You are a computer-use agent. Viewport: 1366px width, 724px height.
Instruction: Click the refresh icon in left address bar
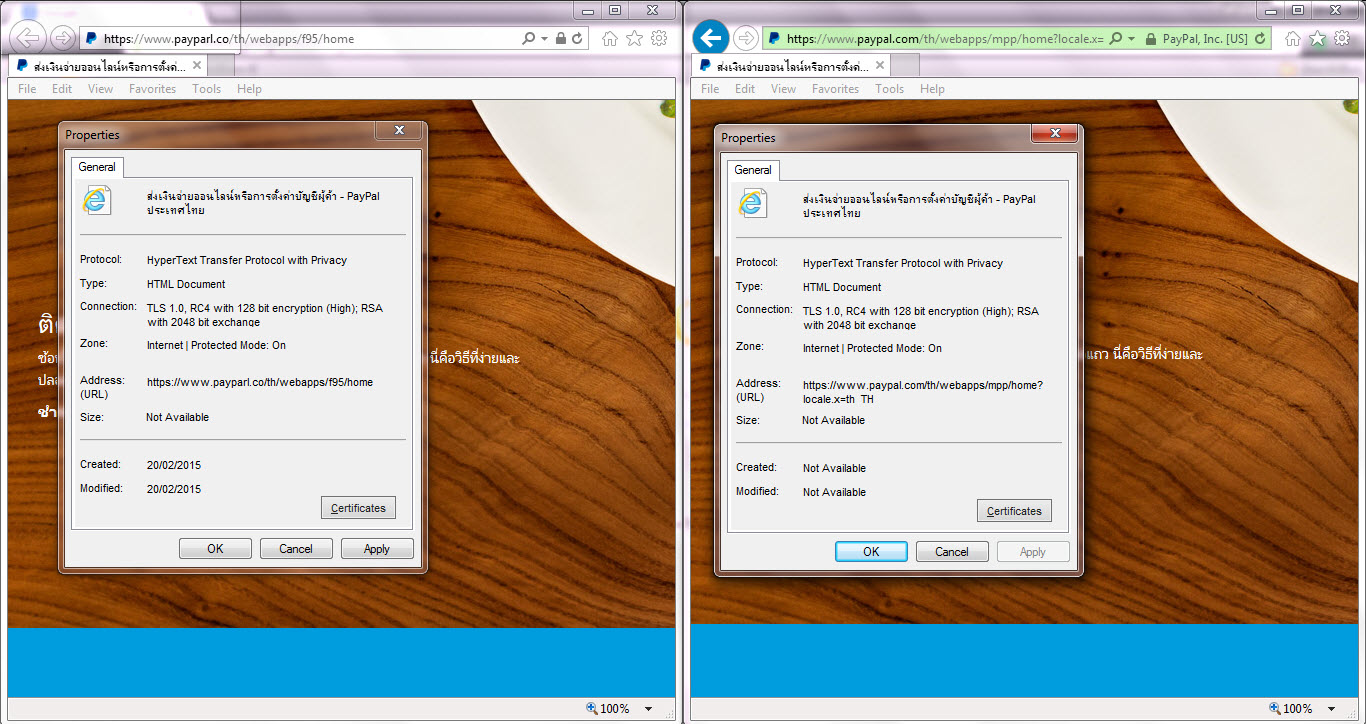(x=577, y=39)
